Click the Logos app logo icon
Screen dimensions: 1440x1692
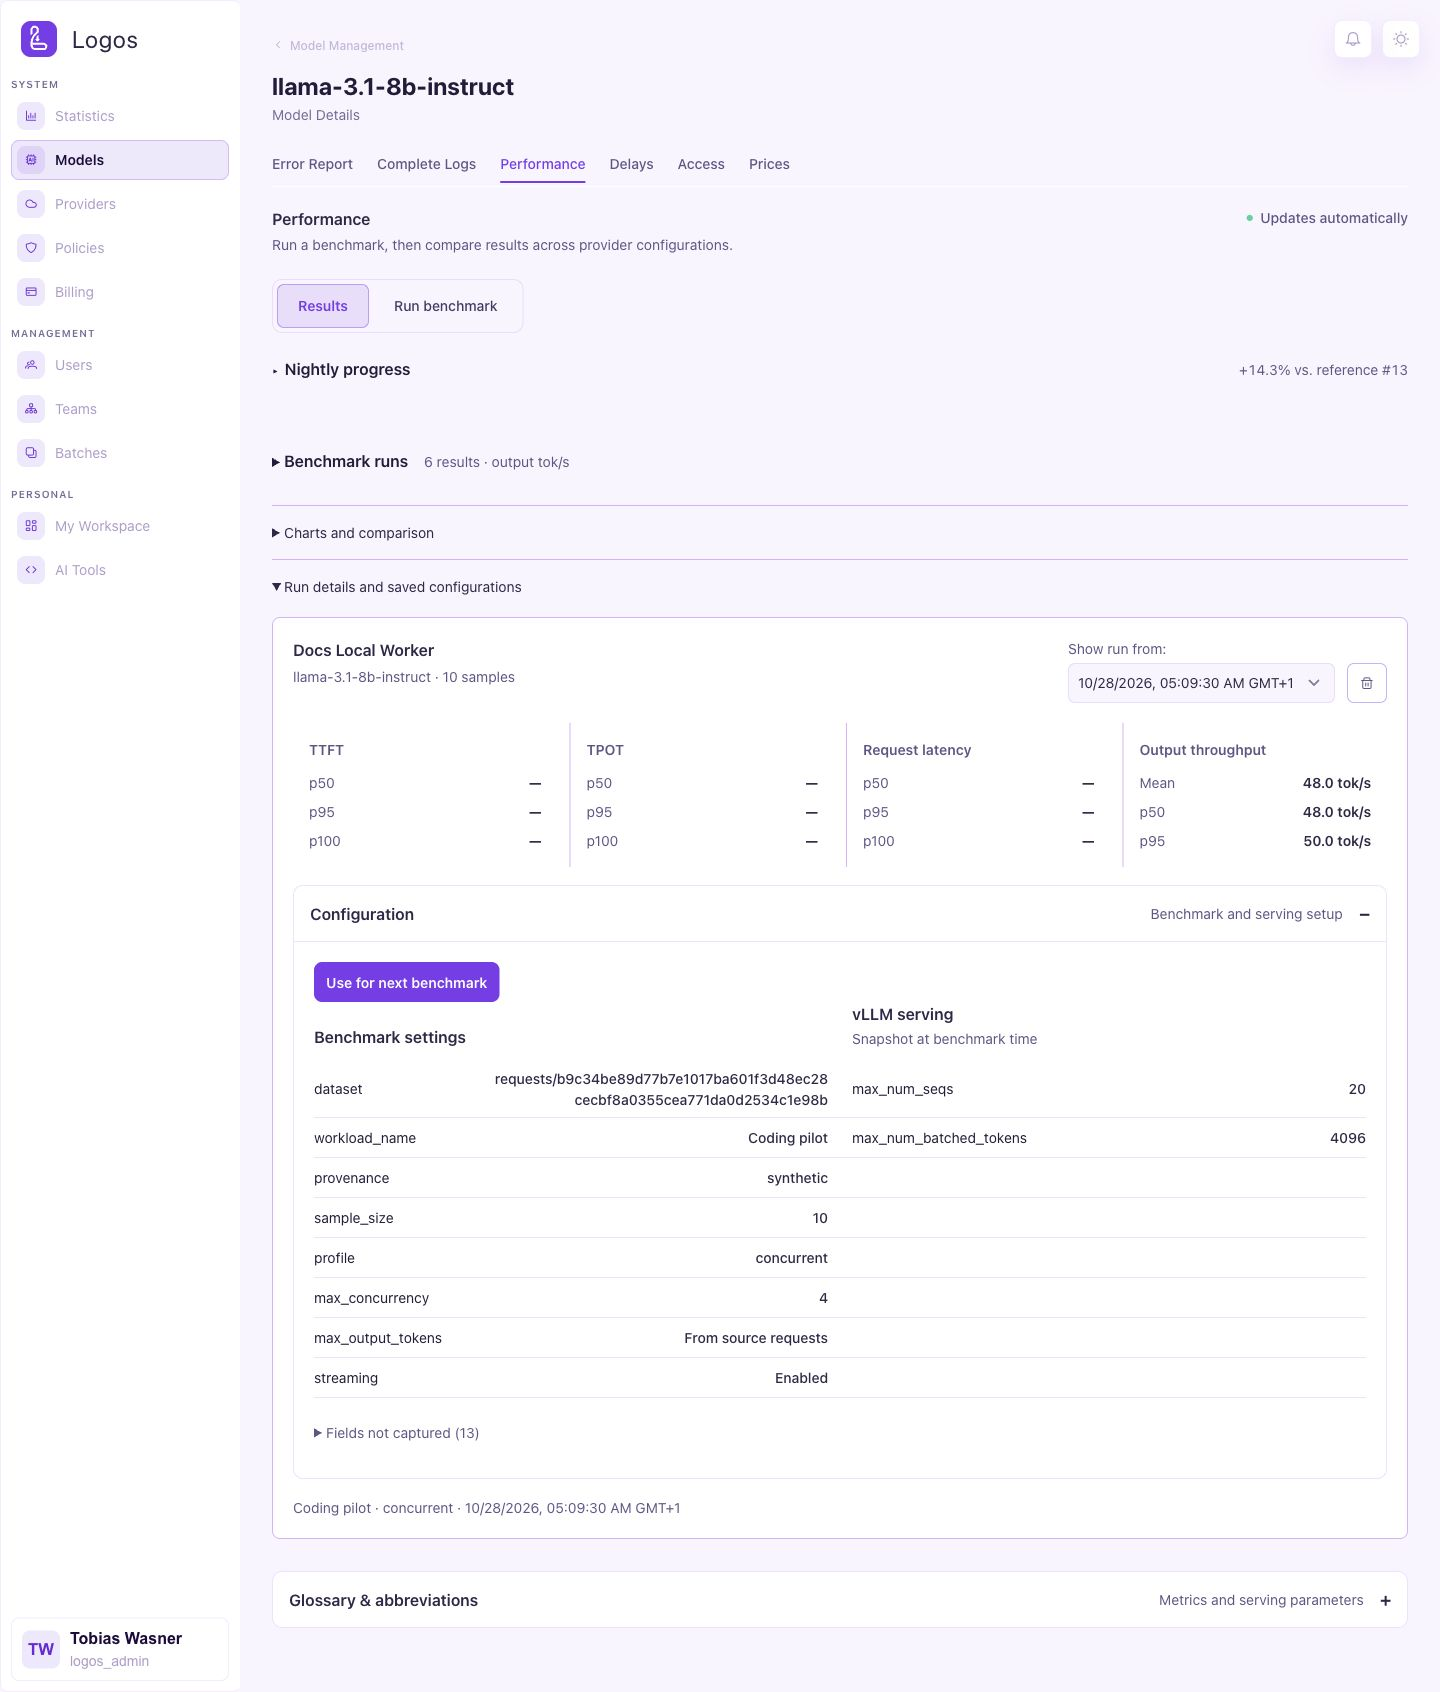coord(39,39)
